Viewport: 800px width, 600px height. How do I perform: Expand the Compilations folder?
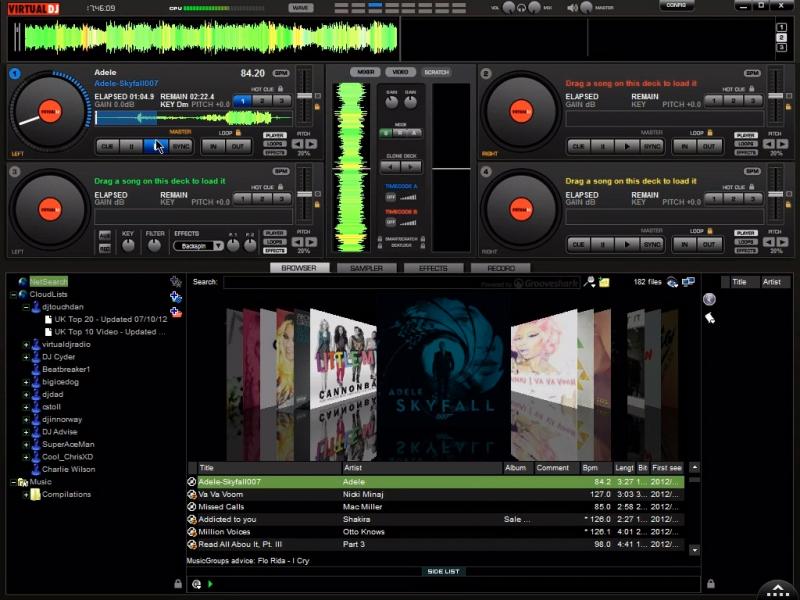[26, 494]
